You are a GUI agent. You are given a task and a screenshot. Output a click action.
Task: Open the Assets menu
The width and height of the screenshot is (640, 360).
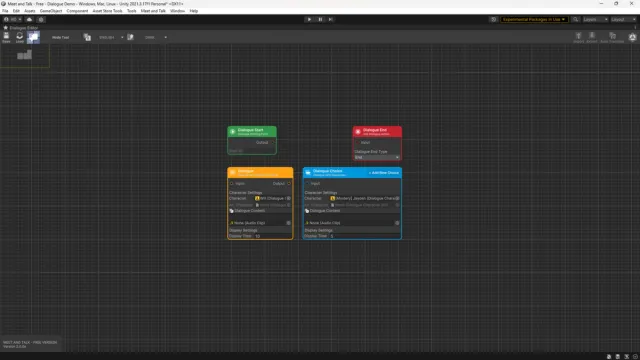pos(30,11)
